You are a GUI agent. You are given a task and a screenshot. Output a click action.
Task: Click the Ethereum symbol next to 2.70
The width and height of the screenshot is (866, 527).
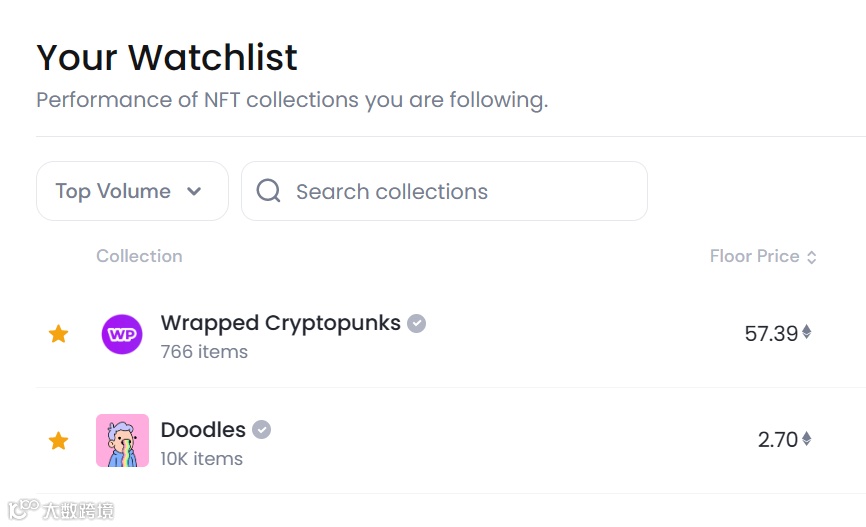807,439
